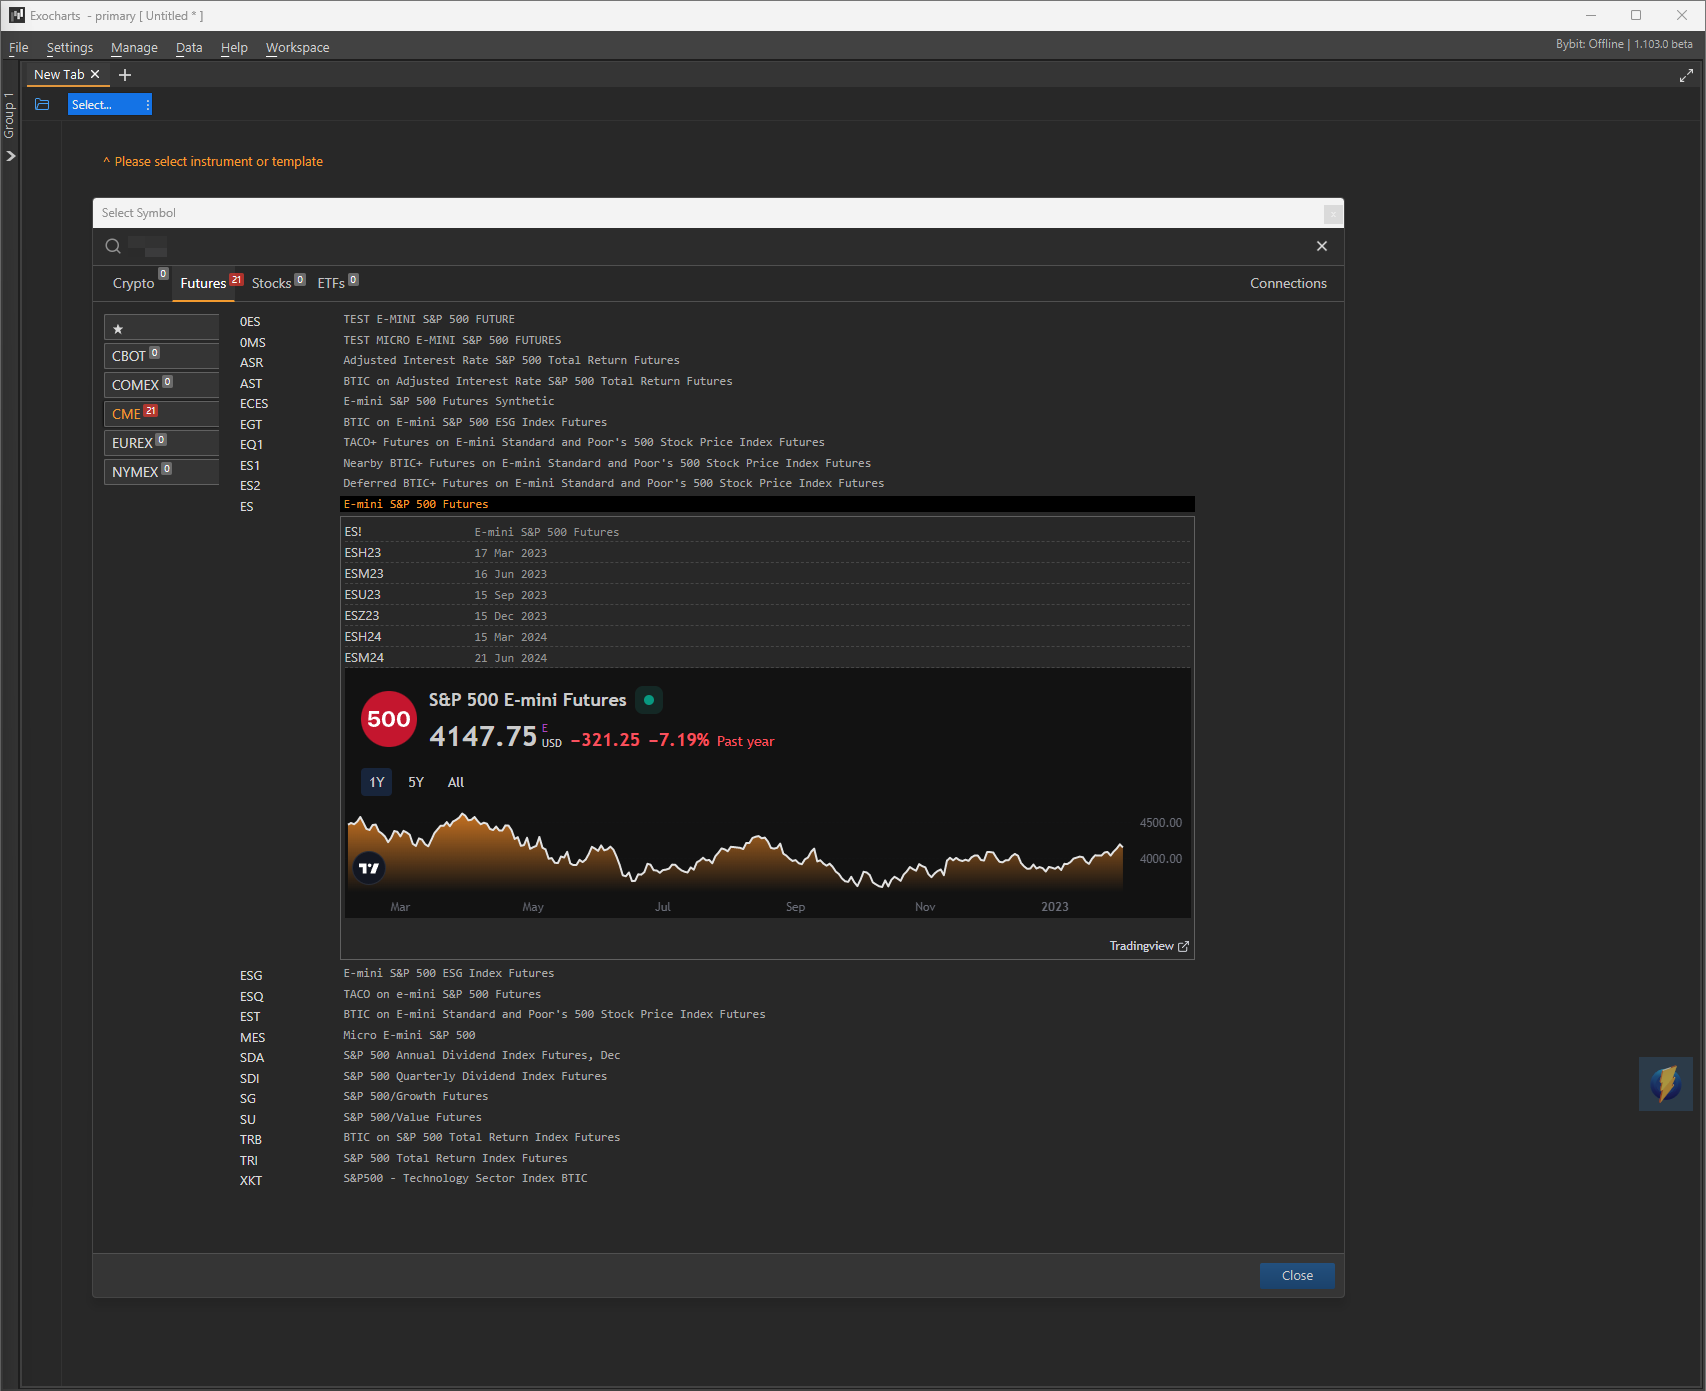Filter by NYMEX exchange
Screen dimensions: 1706x1391
coord(161,472)
